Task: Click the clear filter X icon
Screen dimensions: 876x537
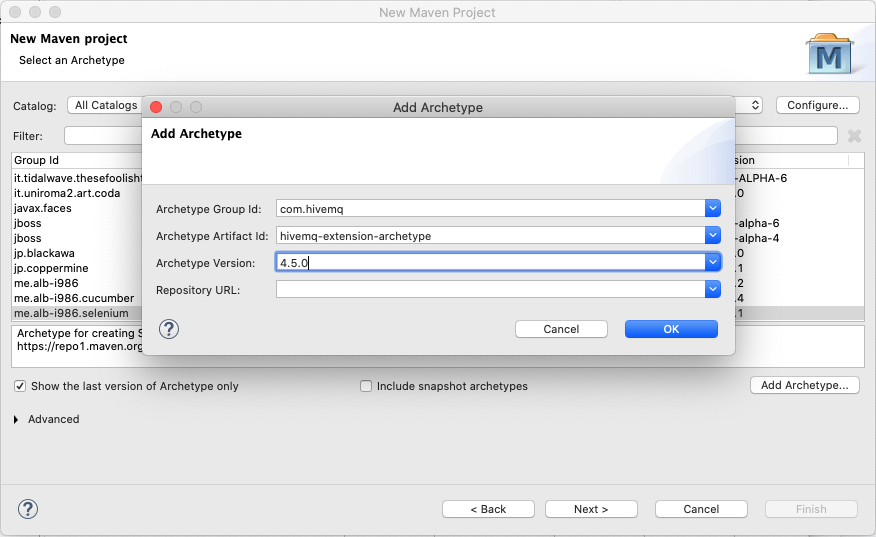Action: point(854,136)
